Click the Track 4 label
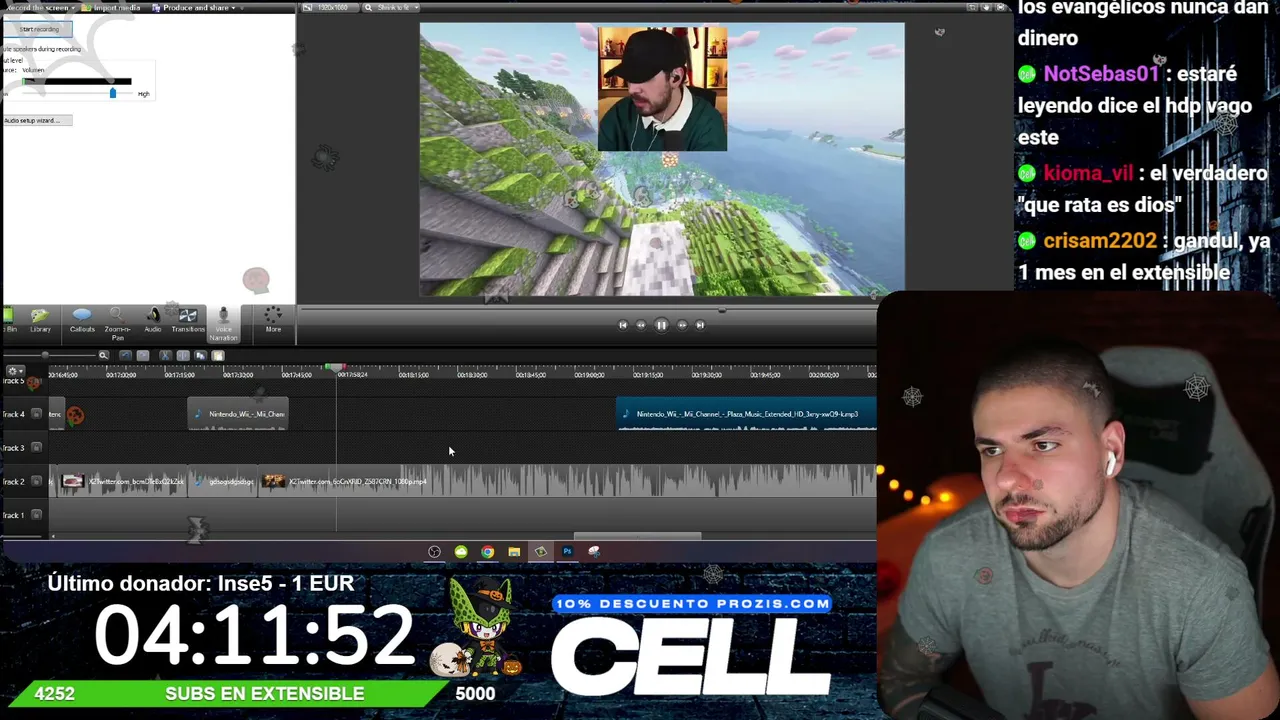 (13, 414)
